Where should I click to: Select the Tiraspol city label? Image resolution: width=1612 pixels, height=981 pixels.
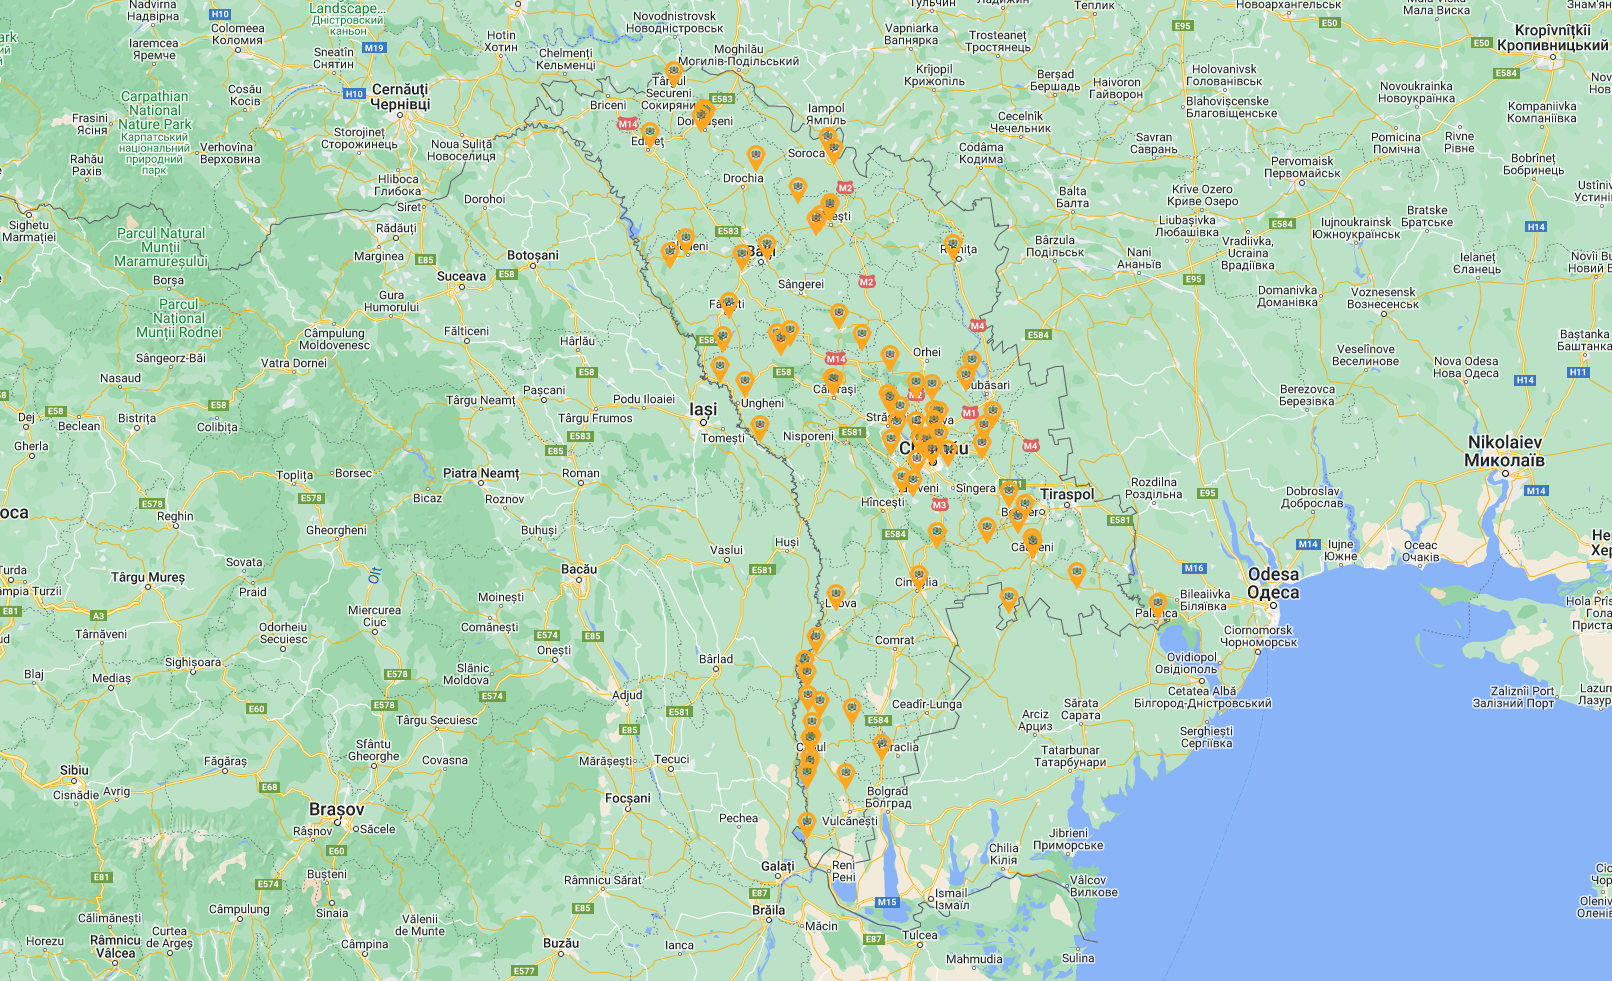tap(1067, 494)
